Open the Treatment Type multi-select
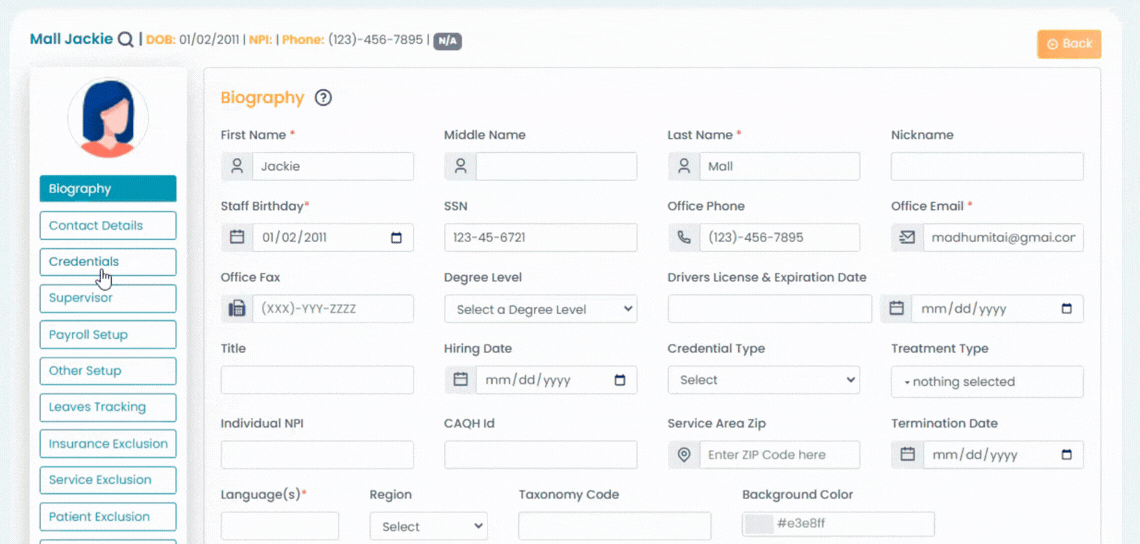This screenshot has width=1140, height=544. 987,382
